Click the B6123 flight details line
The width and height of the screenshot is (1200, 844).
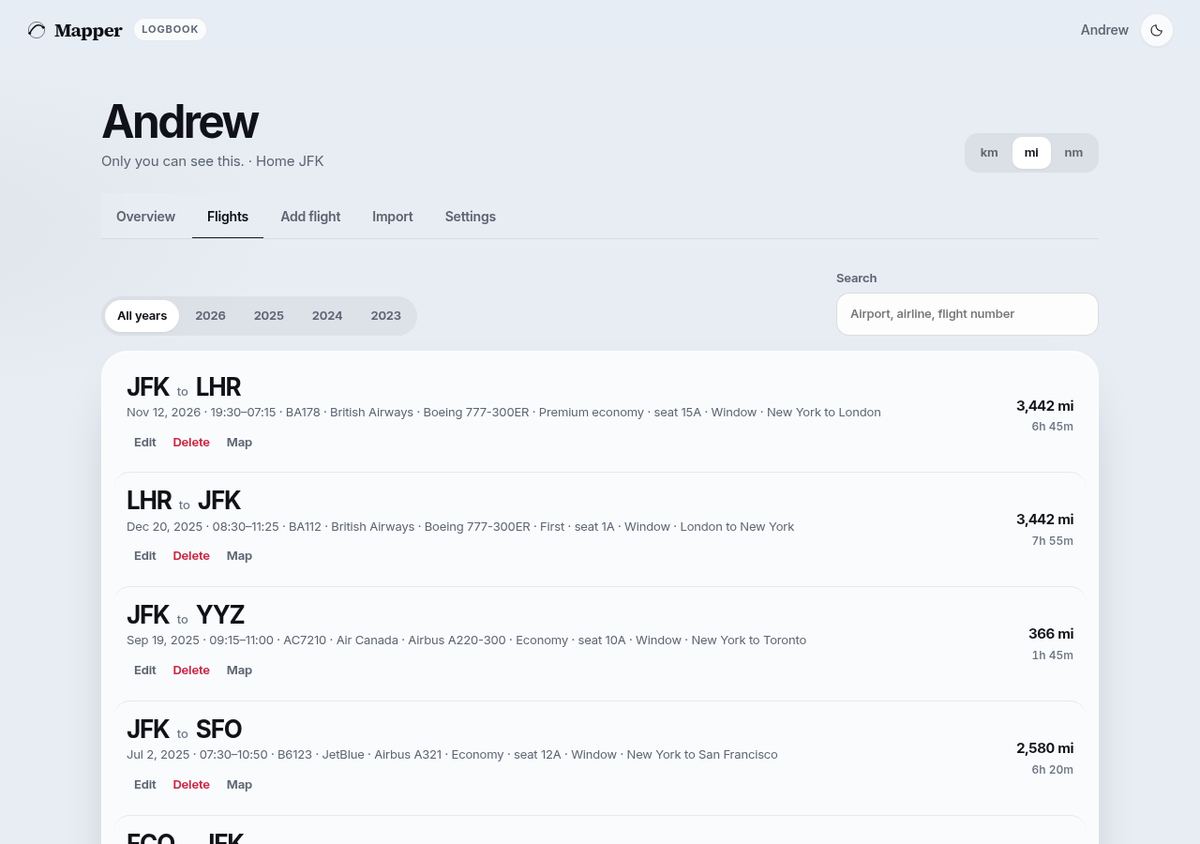[452, 754]
